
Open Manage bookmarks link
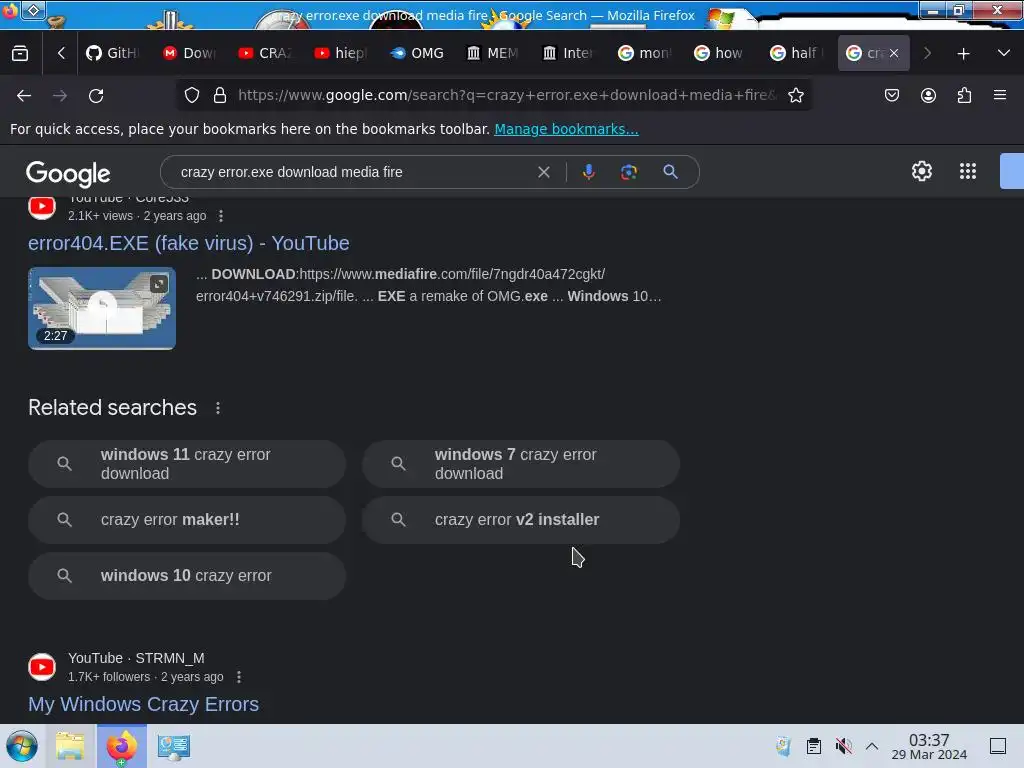tap(566, 129)
